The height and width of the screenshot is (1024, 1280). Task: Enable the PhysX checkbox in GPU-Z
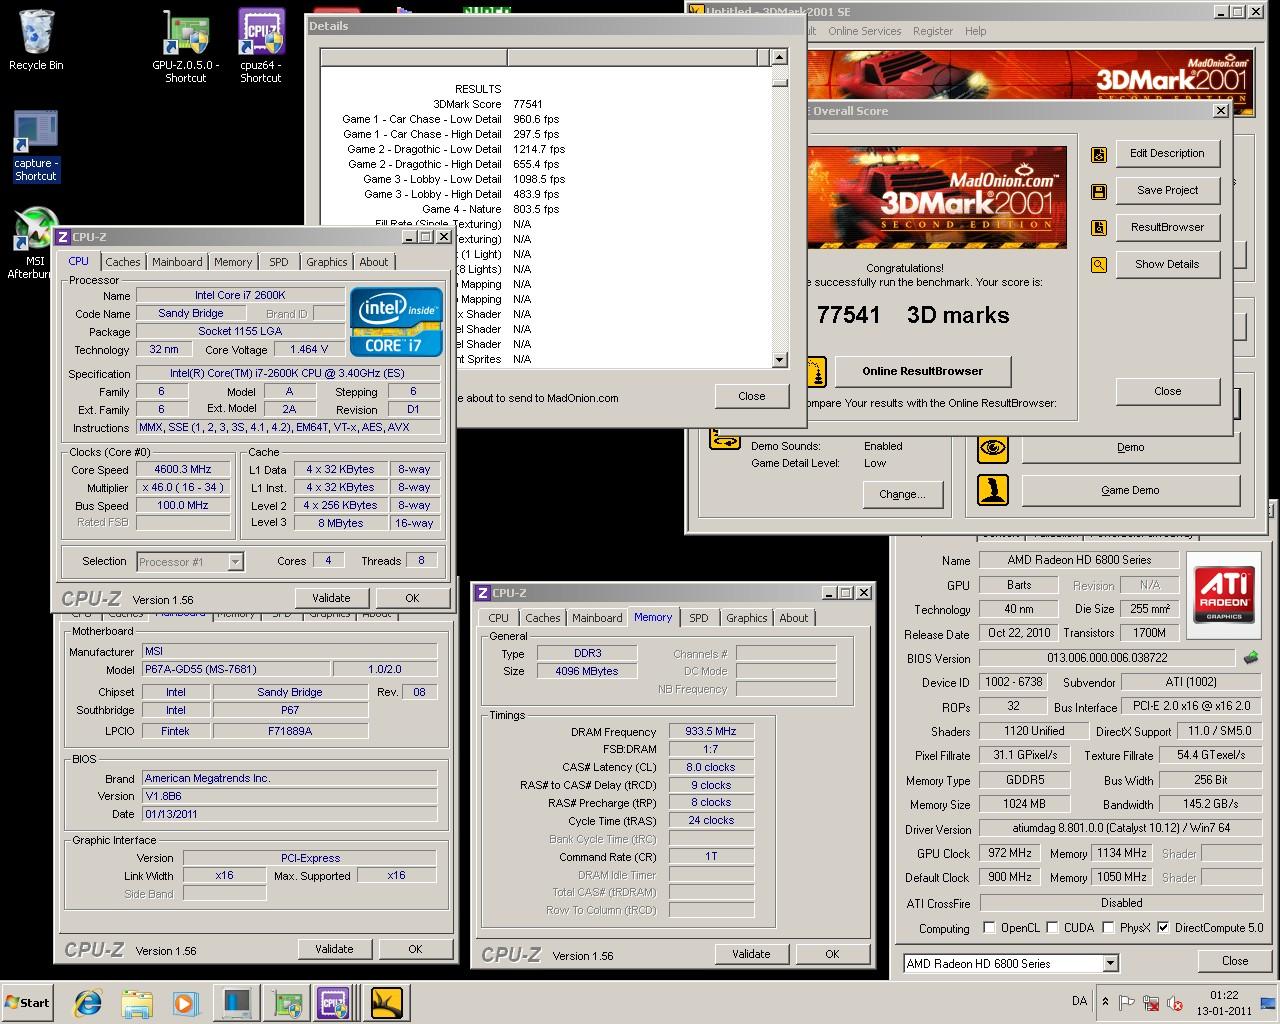coord(1108,928)
